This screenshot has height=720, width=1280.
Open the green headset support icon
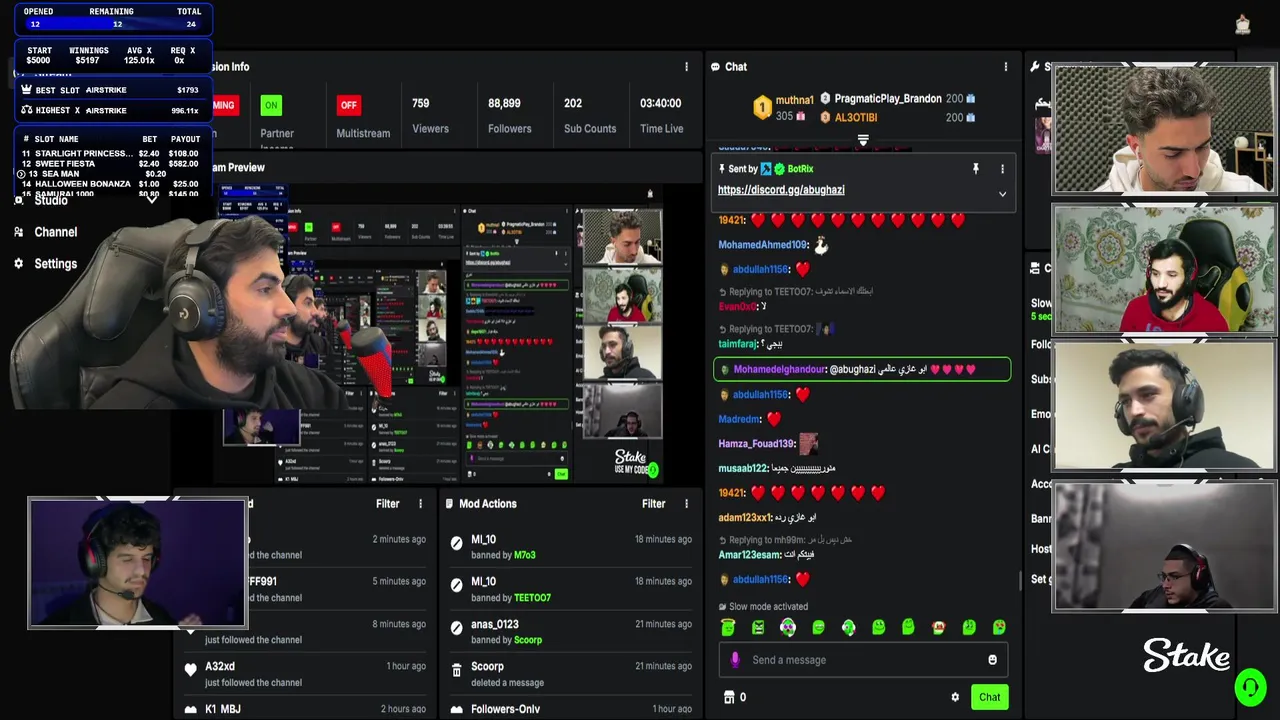[1250, 687]
